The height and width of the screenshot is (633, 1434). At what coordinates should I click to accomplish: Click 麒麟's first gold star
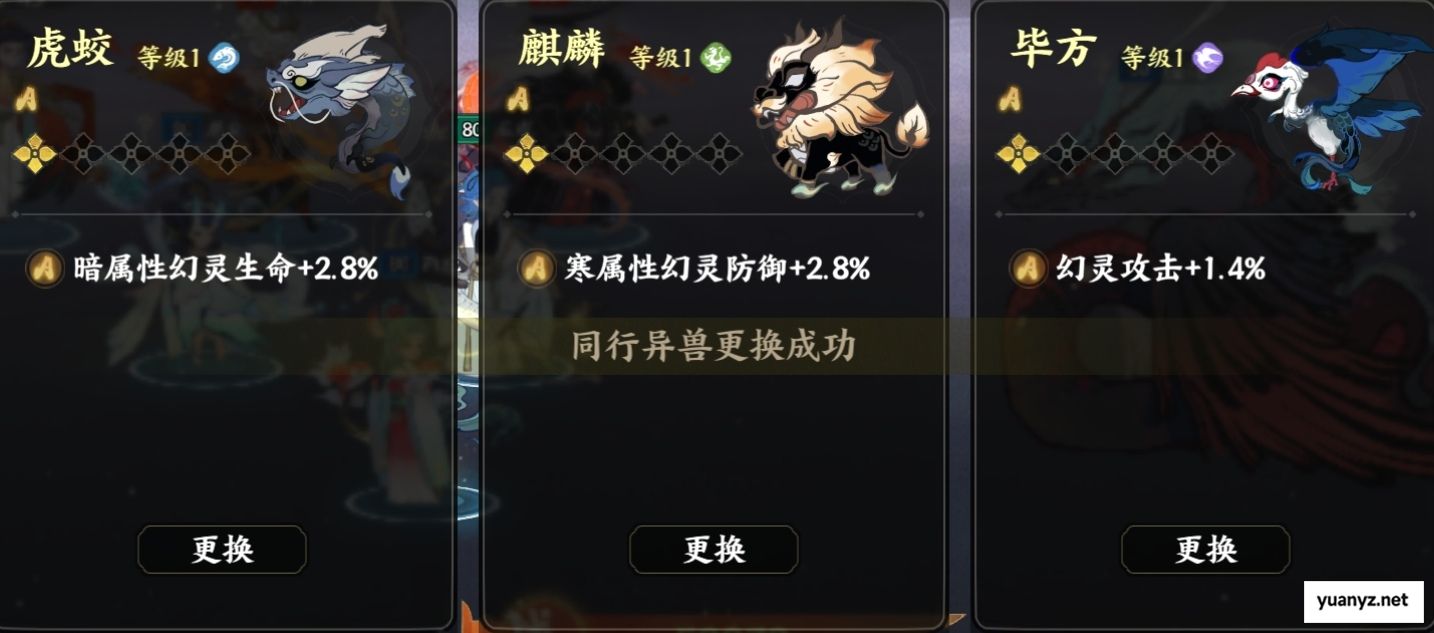coord(526,154)
